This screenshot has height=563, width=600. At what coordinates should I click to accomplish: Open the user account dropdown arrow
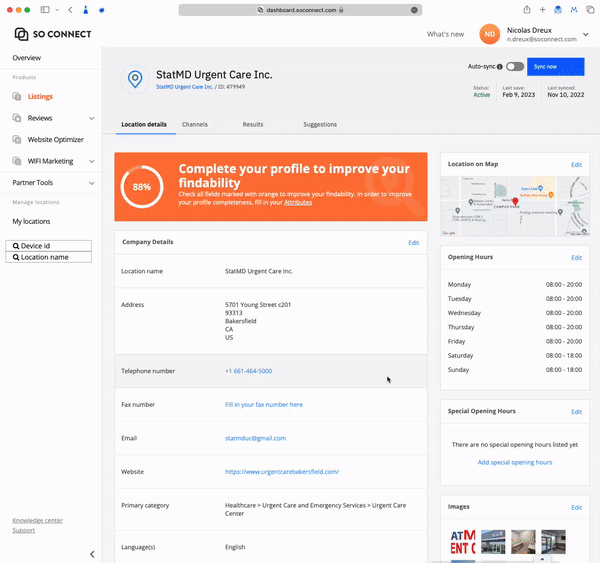click(x=586, y=34)
